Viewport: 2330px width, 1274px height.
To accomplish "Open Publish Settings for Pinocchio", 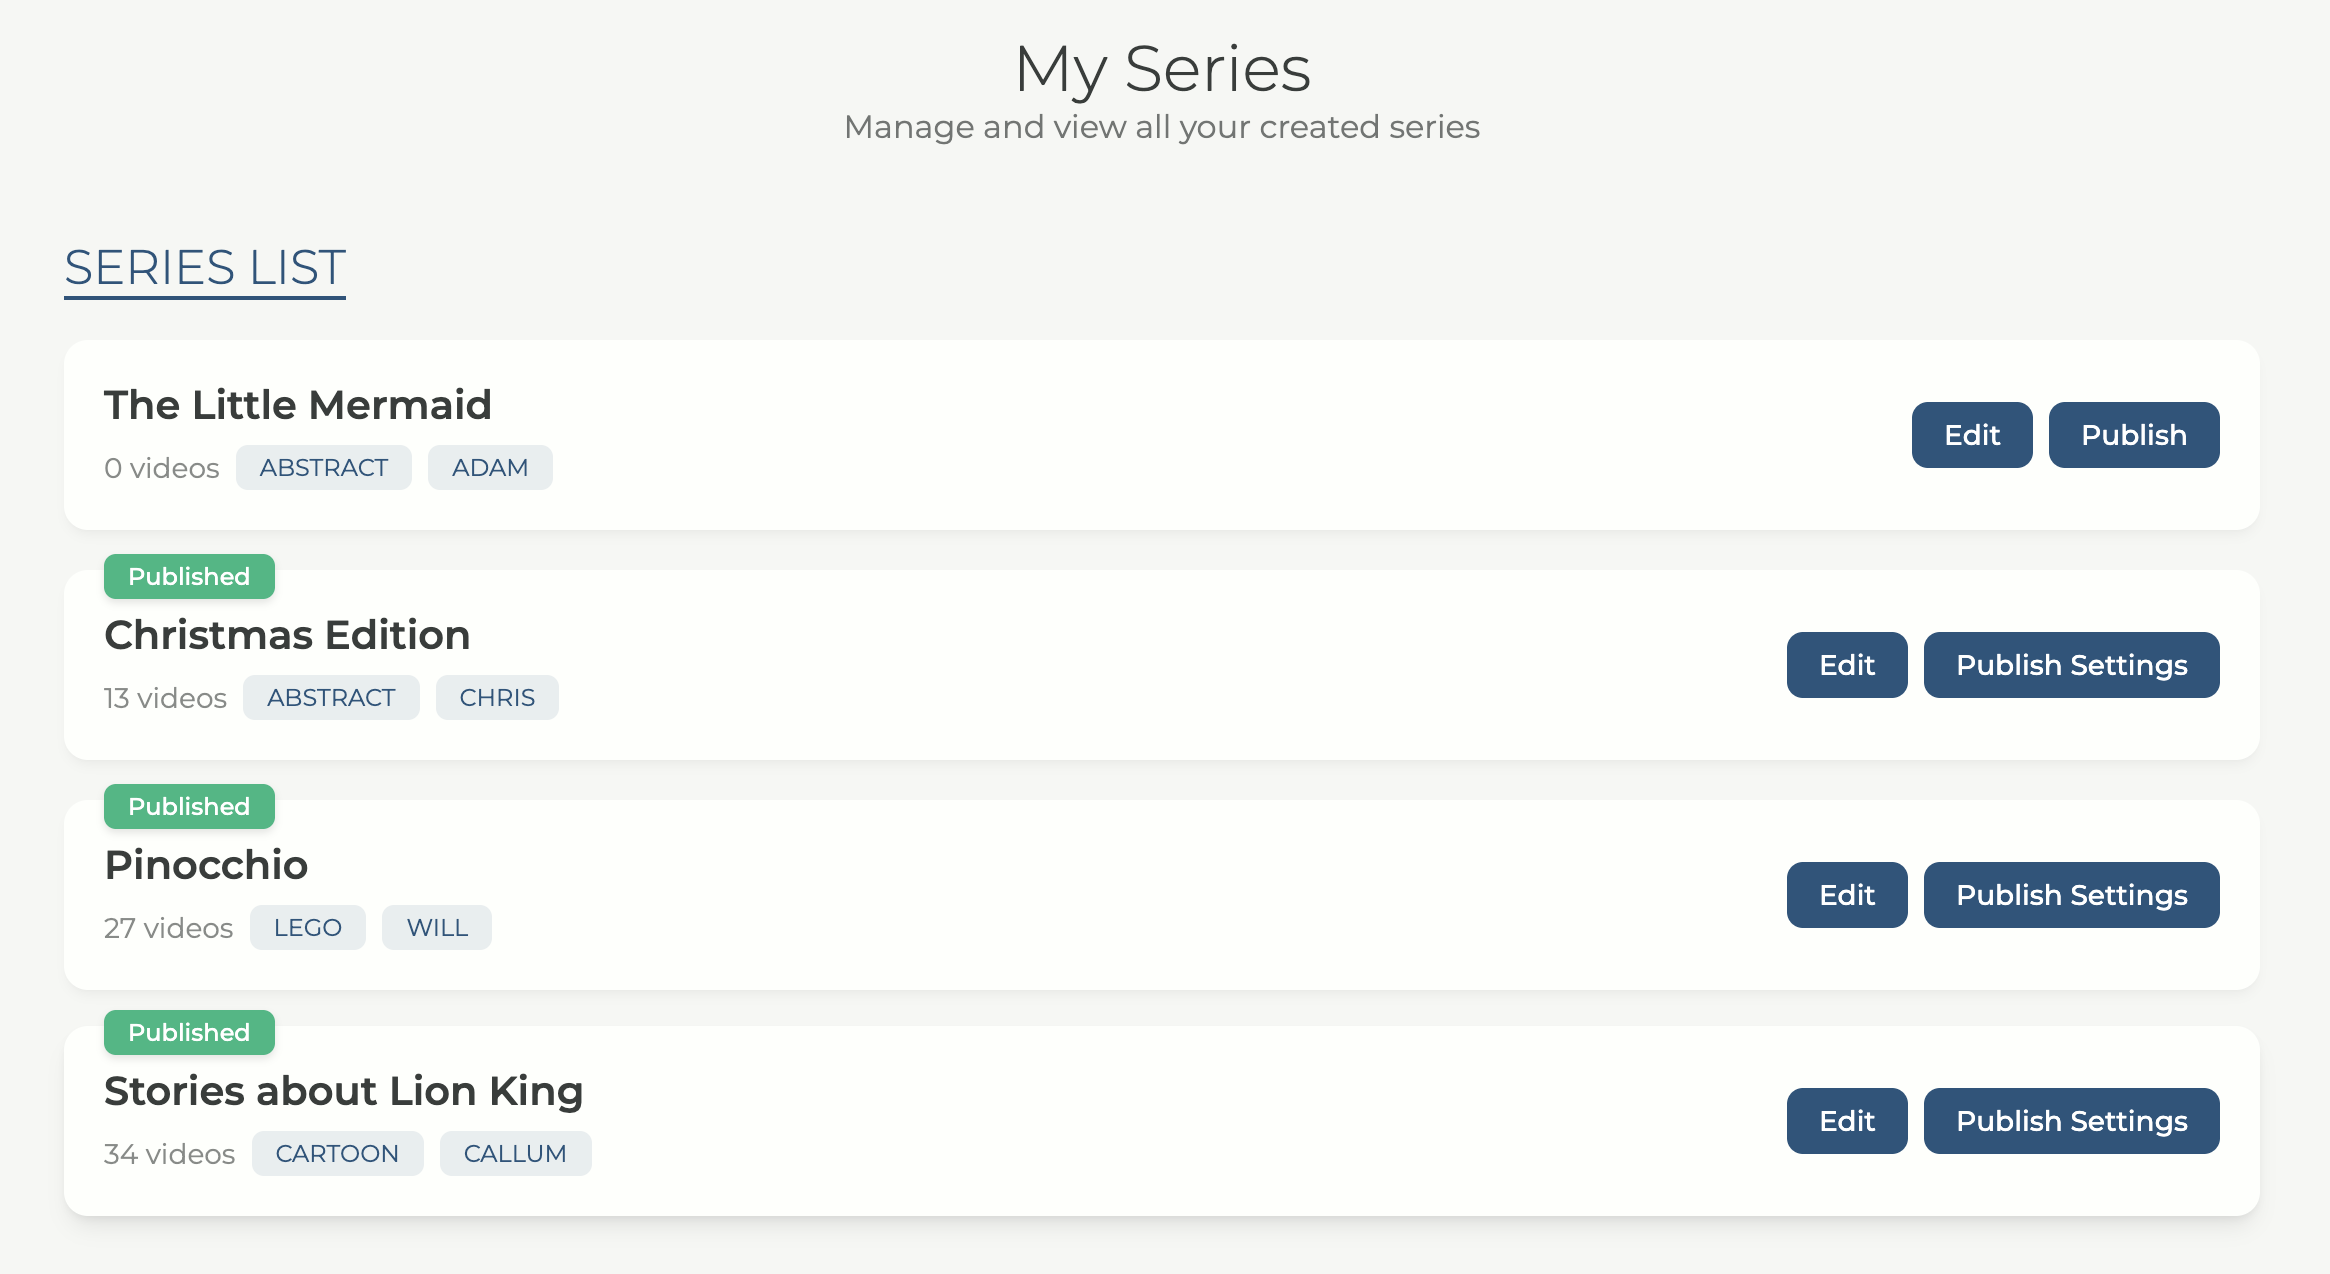I will coord(2071,895).
